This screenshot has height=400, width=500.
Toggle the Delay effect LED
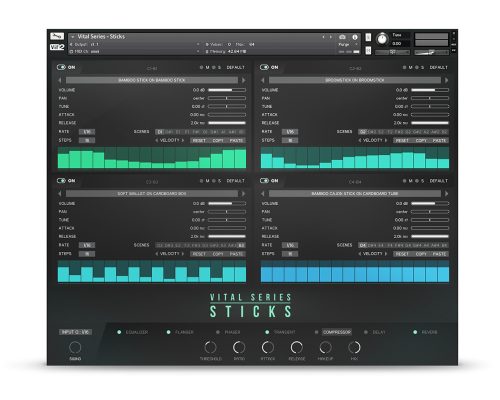[x=366, y=332]
